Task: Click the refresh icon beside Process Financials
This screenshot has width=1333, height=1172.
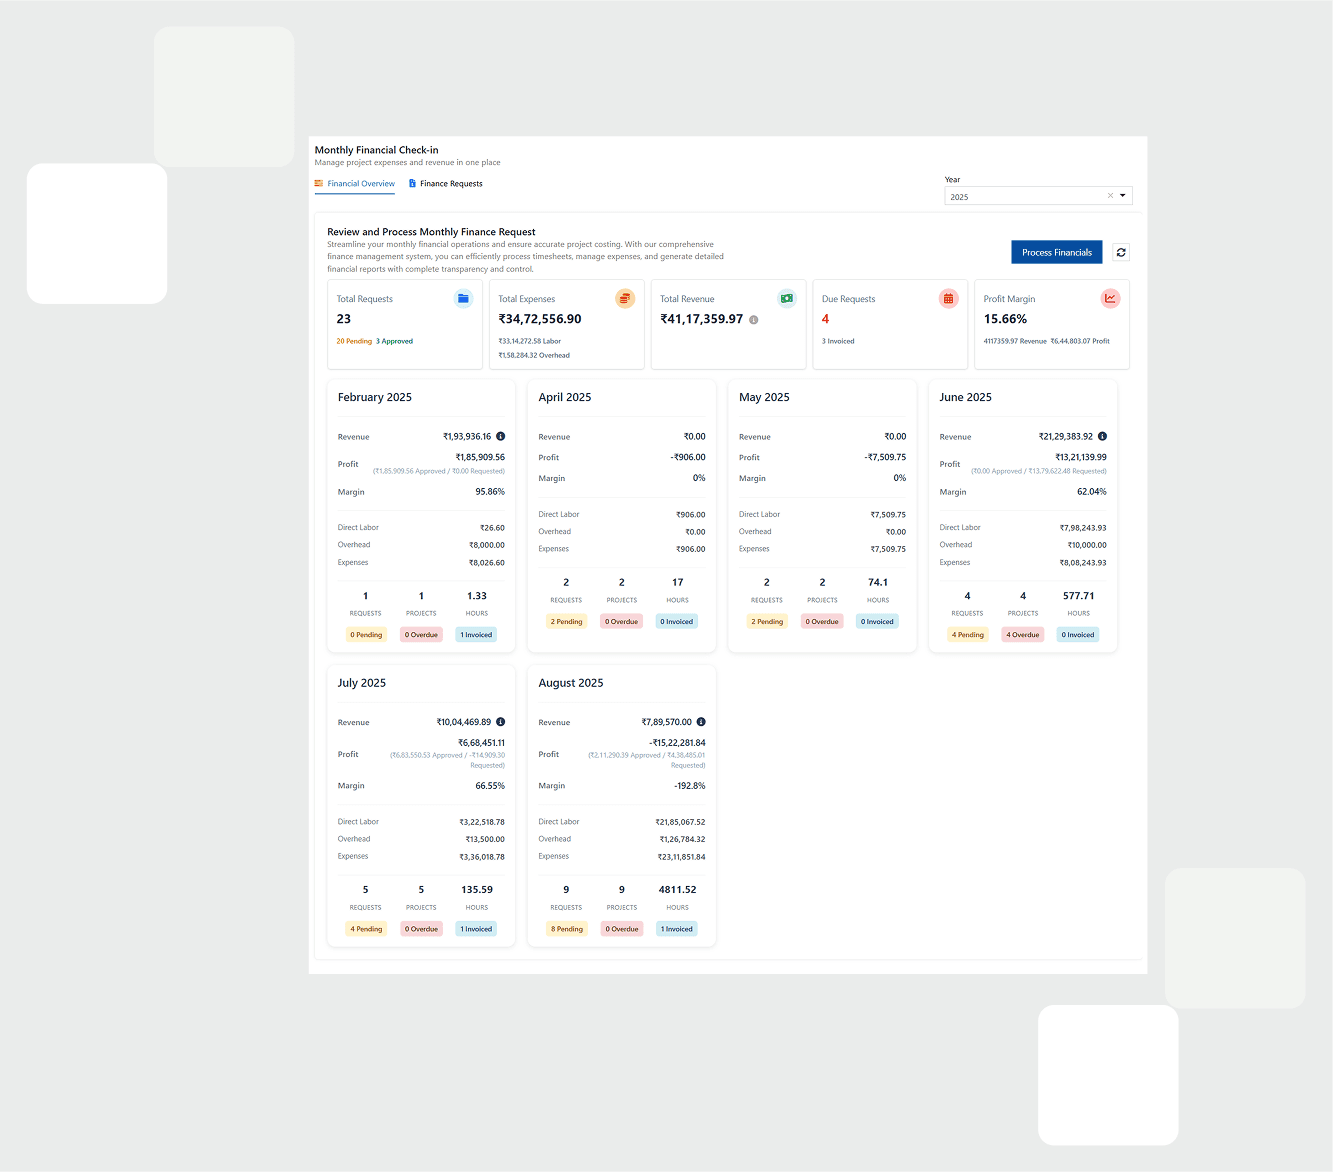Action: click(1121, 253)
